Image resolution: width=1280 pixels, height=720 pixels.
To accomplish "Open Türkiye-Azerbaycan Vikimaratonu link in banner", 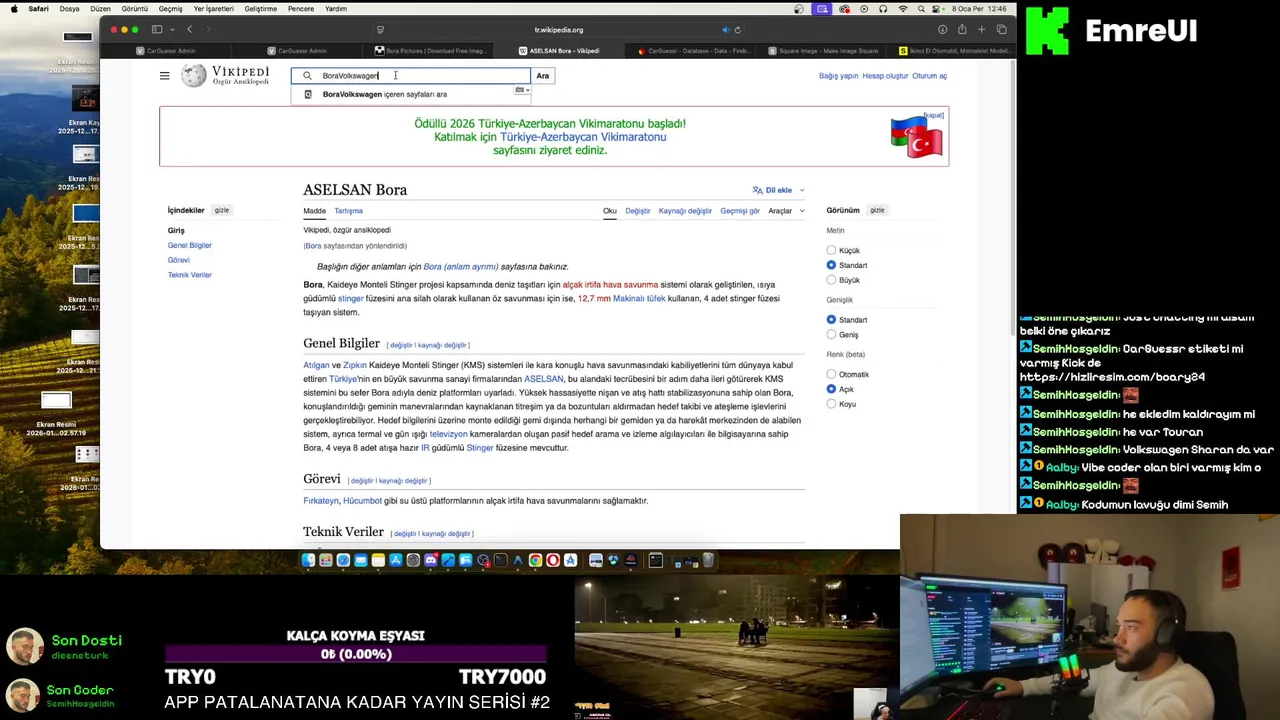I will (x=583, y=137).
